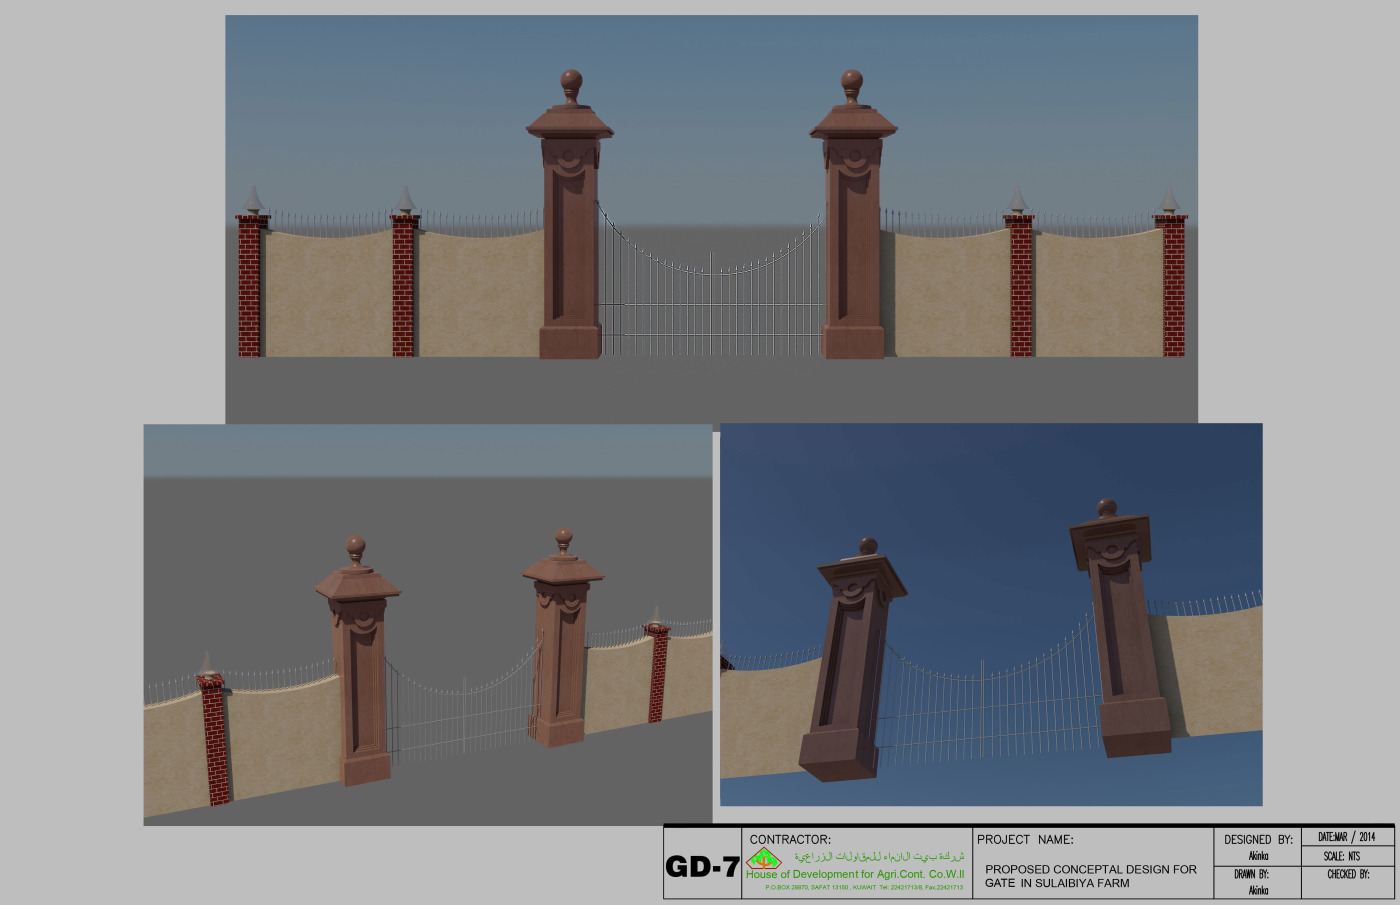Select the front elevation gate render
This screenshot has width=1400, height=905.
[711, 218]
